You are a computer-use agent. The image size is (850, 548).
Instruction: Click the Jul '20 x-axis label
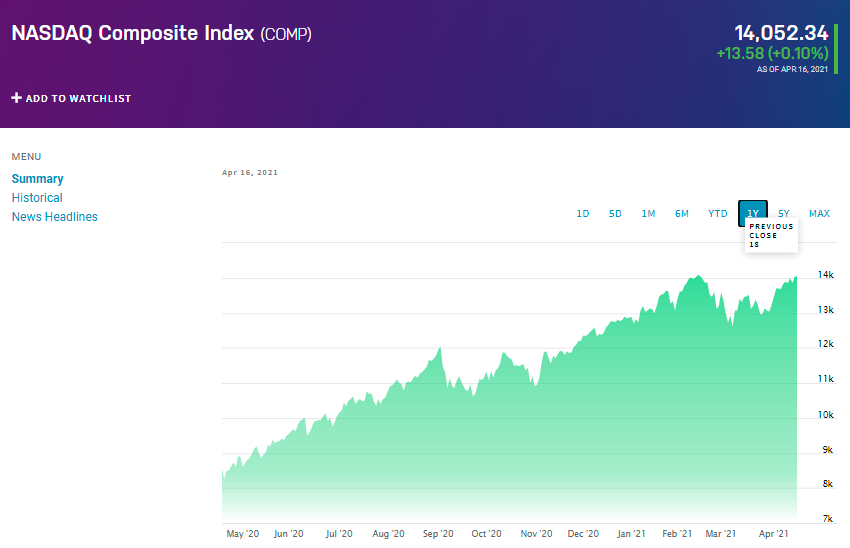339,534
